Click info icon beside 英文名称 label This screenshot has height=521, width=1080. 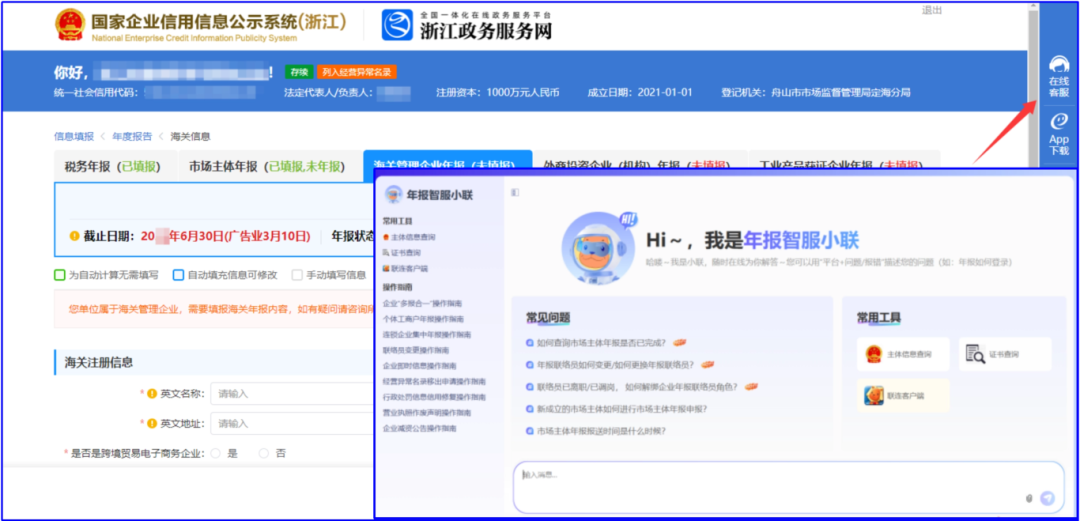tap(152, 394)
